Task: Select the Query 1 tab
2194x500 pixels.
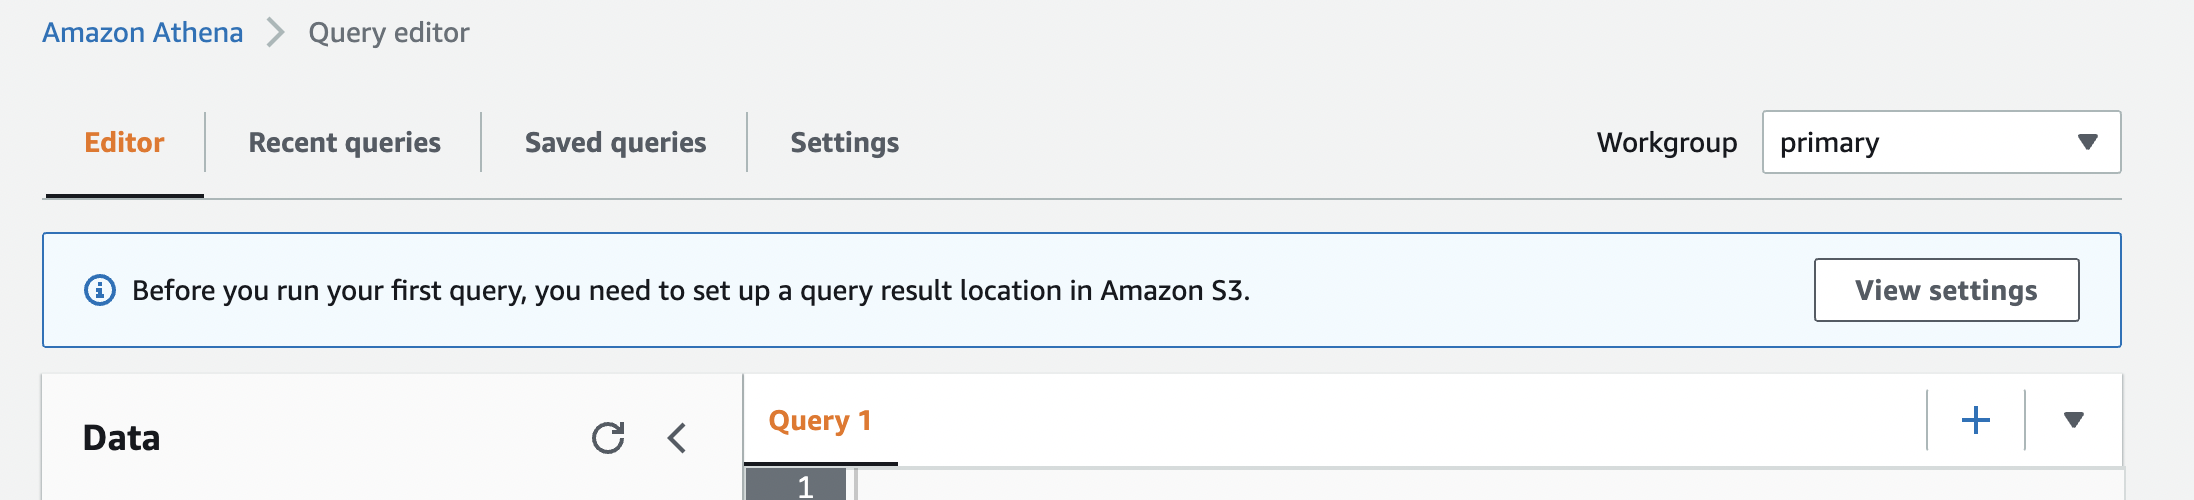Action: coord(820,421)
